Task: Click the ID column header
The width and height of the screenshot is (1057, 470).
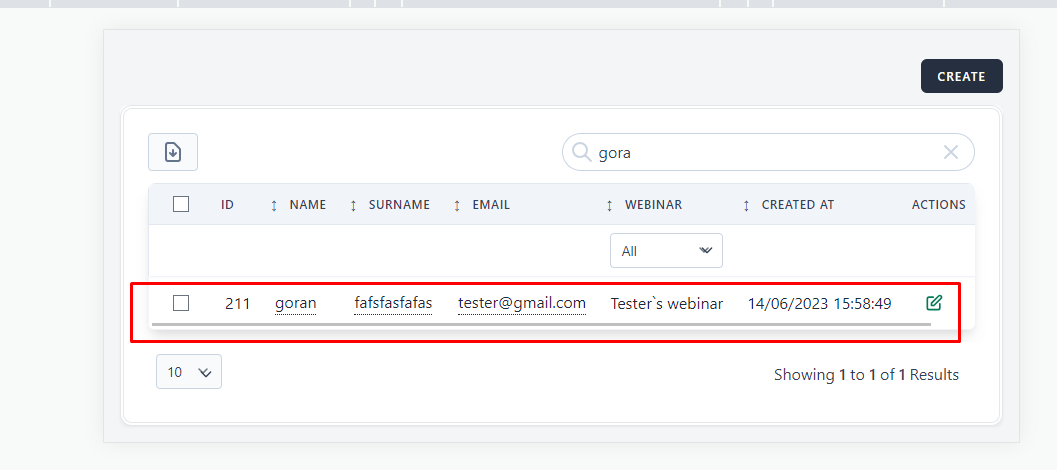Action: coord(228,205)
